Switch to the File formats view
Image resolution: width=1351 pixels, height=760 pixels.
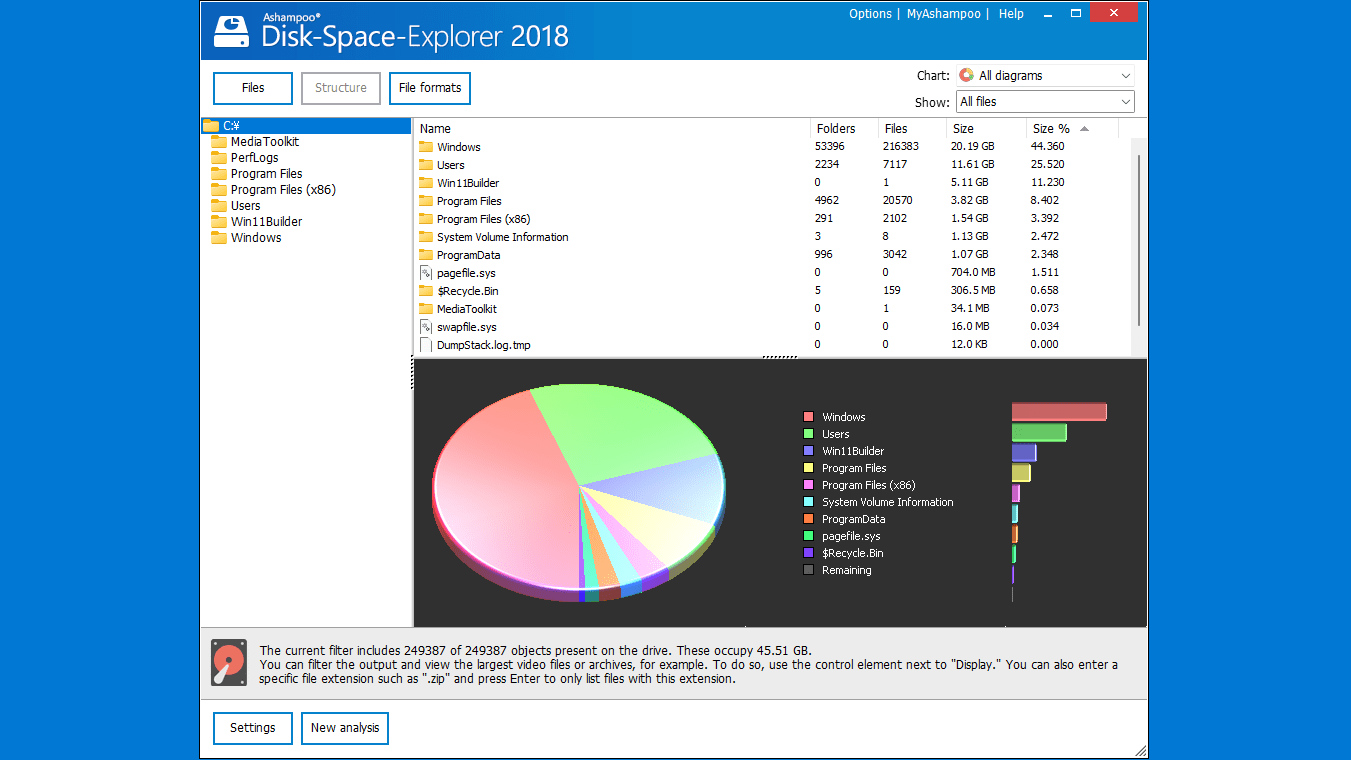(430, 88)
